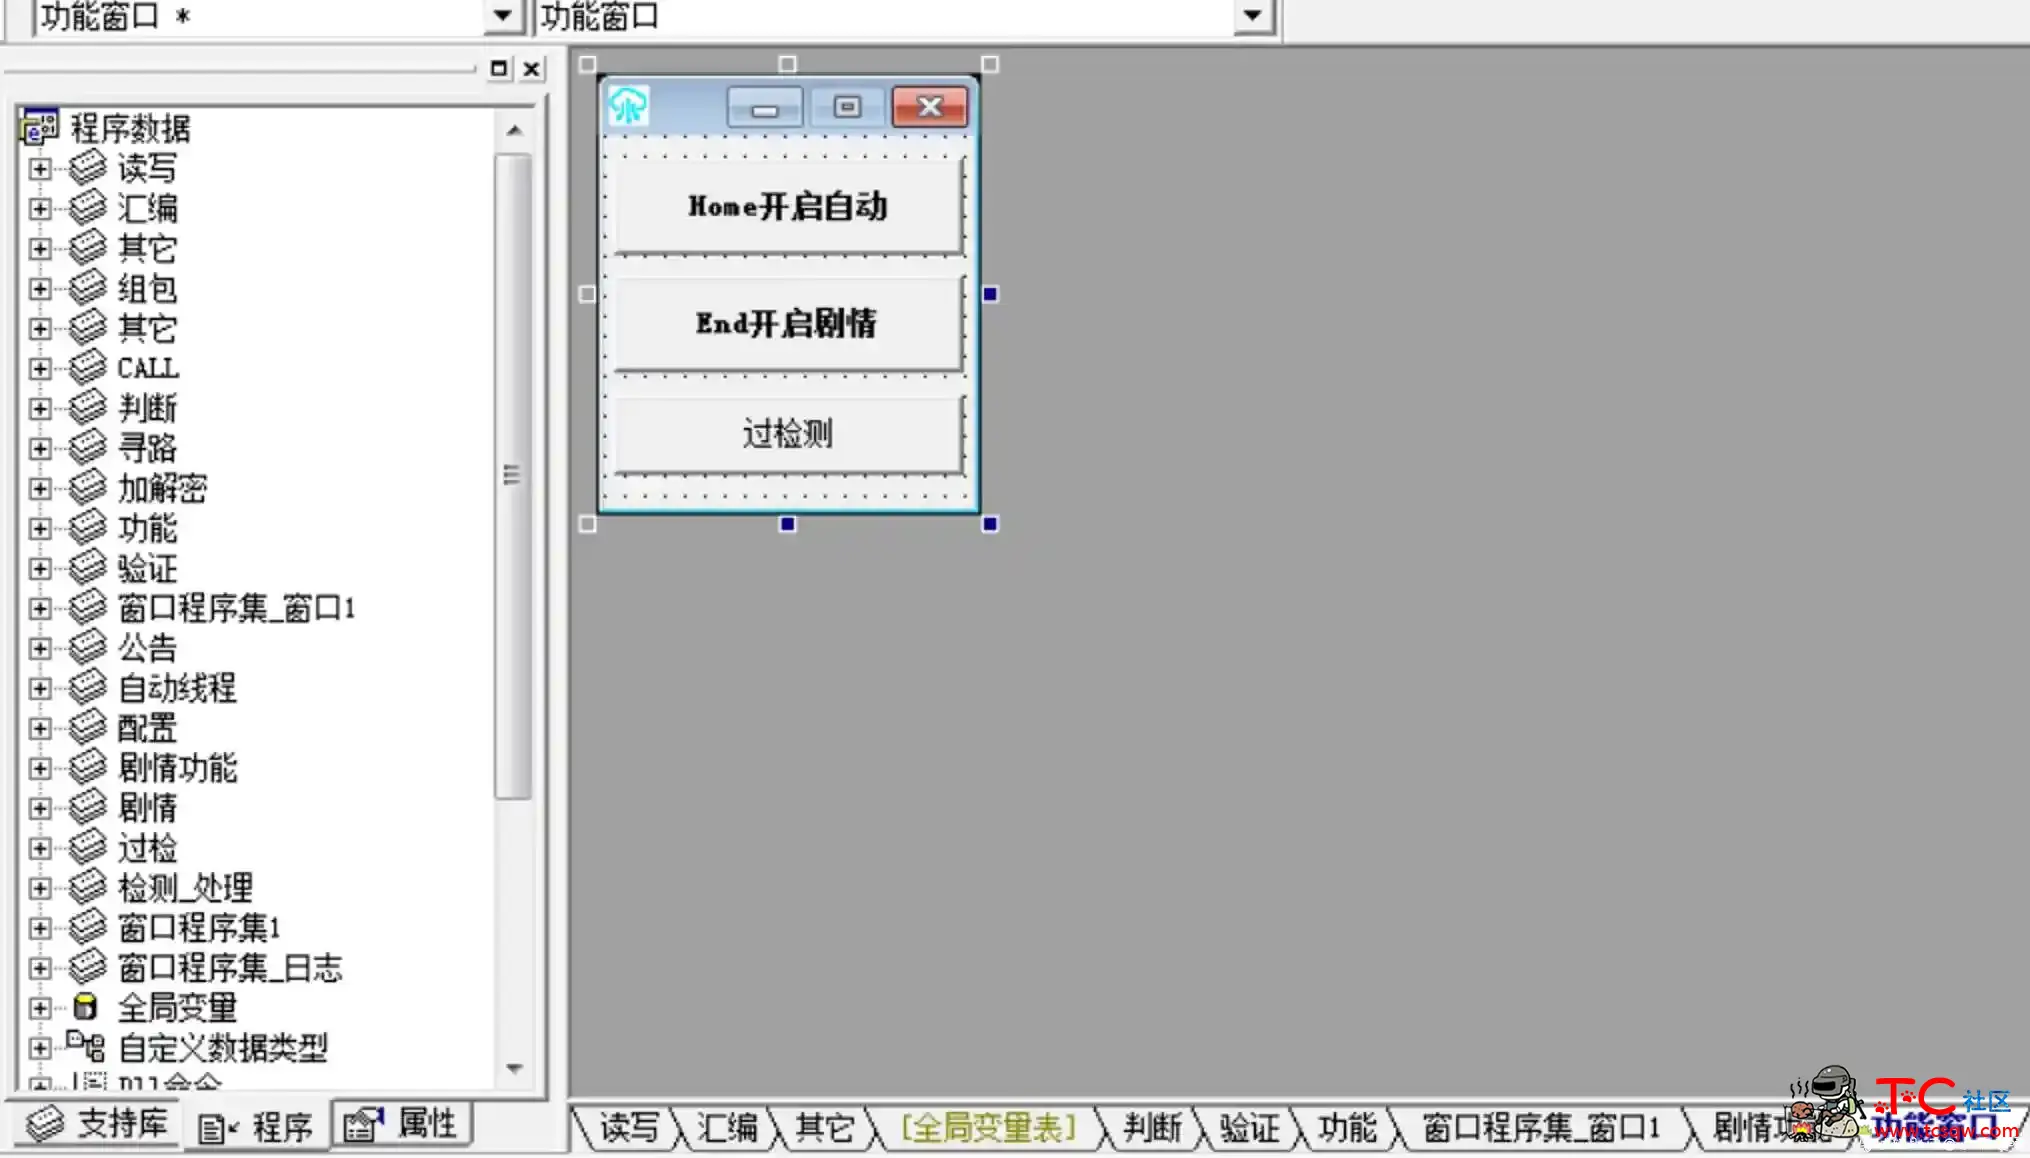Screen dimensions: 2030x1158
Task: Click the 读写 module stack icon
Action: 86,166
